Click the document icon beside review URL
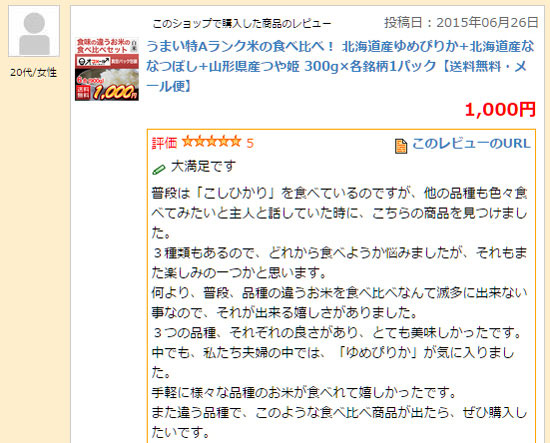 [401, 146]
